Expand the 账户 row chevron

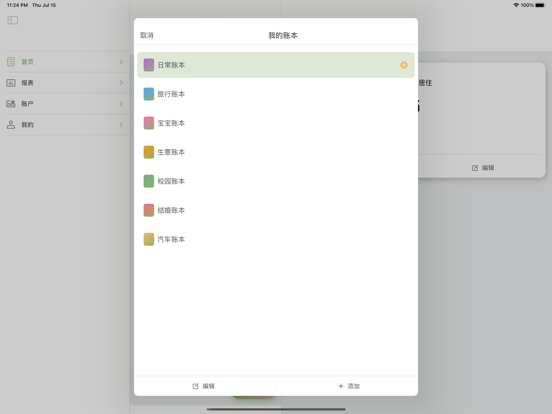[121, 104]
